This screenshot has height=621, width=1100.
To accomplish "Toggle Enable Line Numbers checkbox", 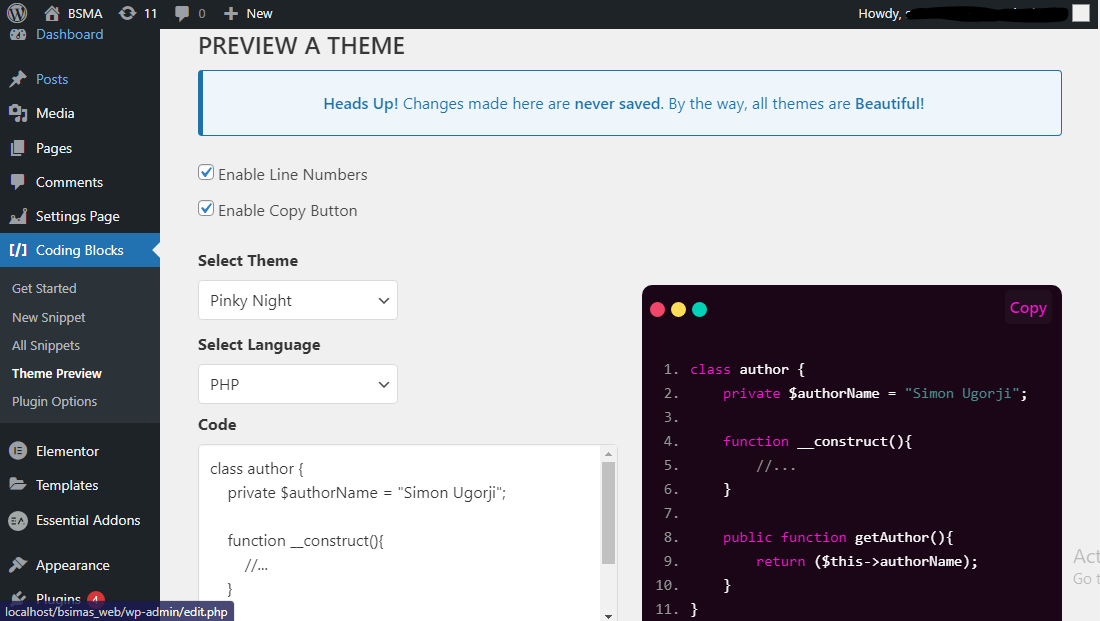I will pos(206,173).
